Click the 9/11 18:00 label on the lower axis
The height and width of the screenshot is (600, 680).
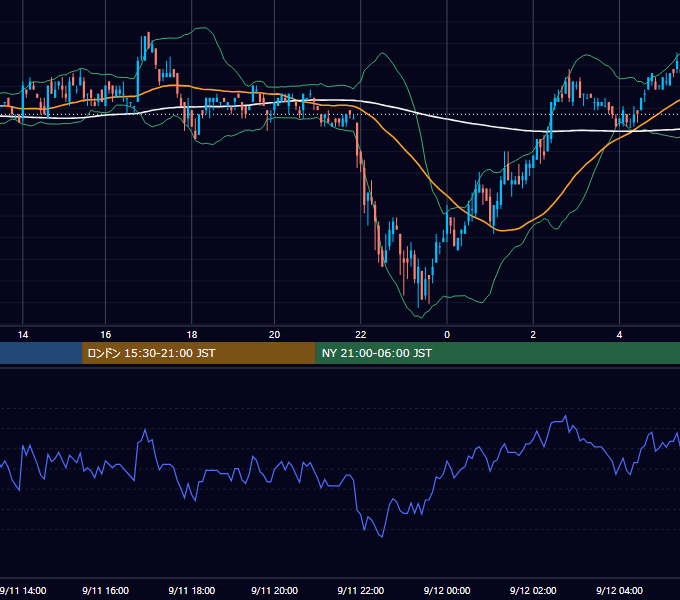(x=192, y=590)
